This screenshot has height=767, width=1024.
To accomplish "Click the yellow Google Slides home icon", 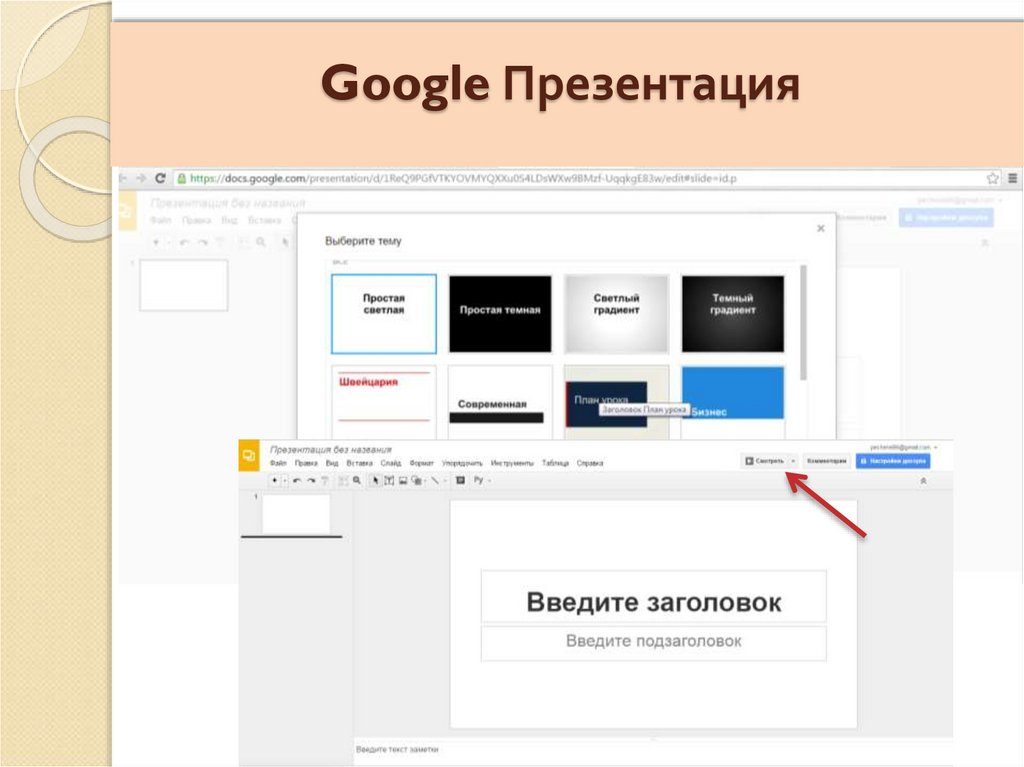I will point(249,455).
